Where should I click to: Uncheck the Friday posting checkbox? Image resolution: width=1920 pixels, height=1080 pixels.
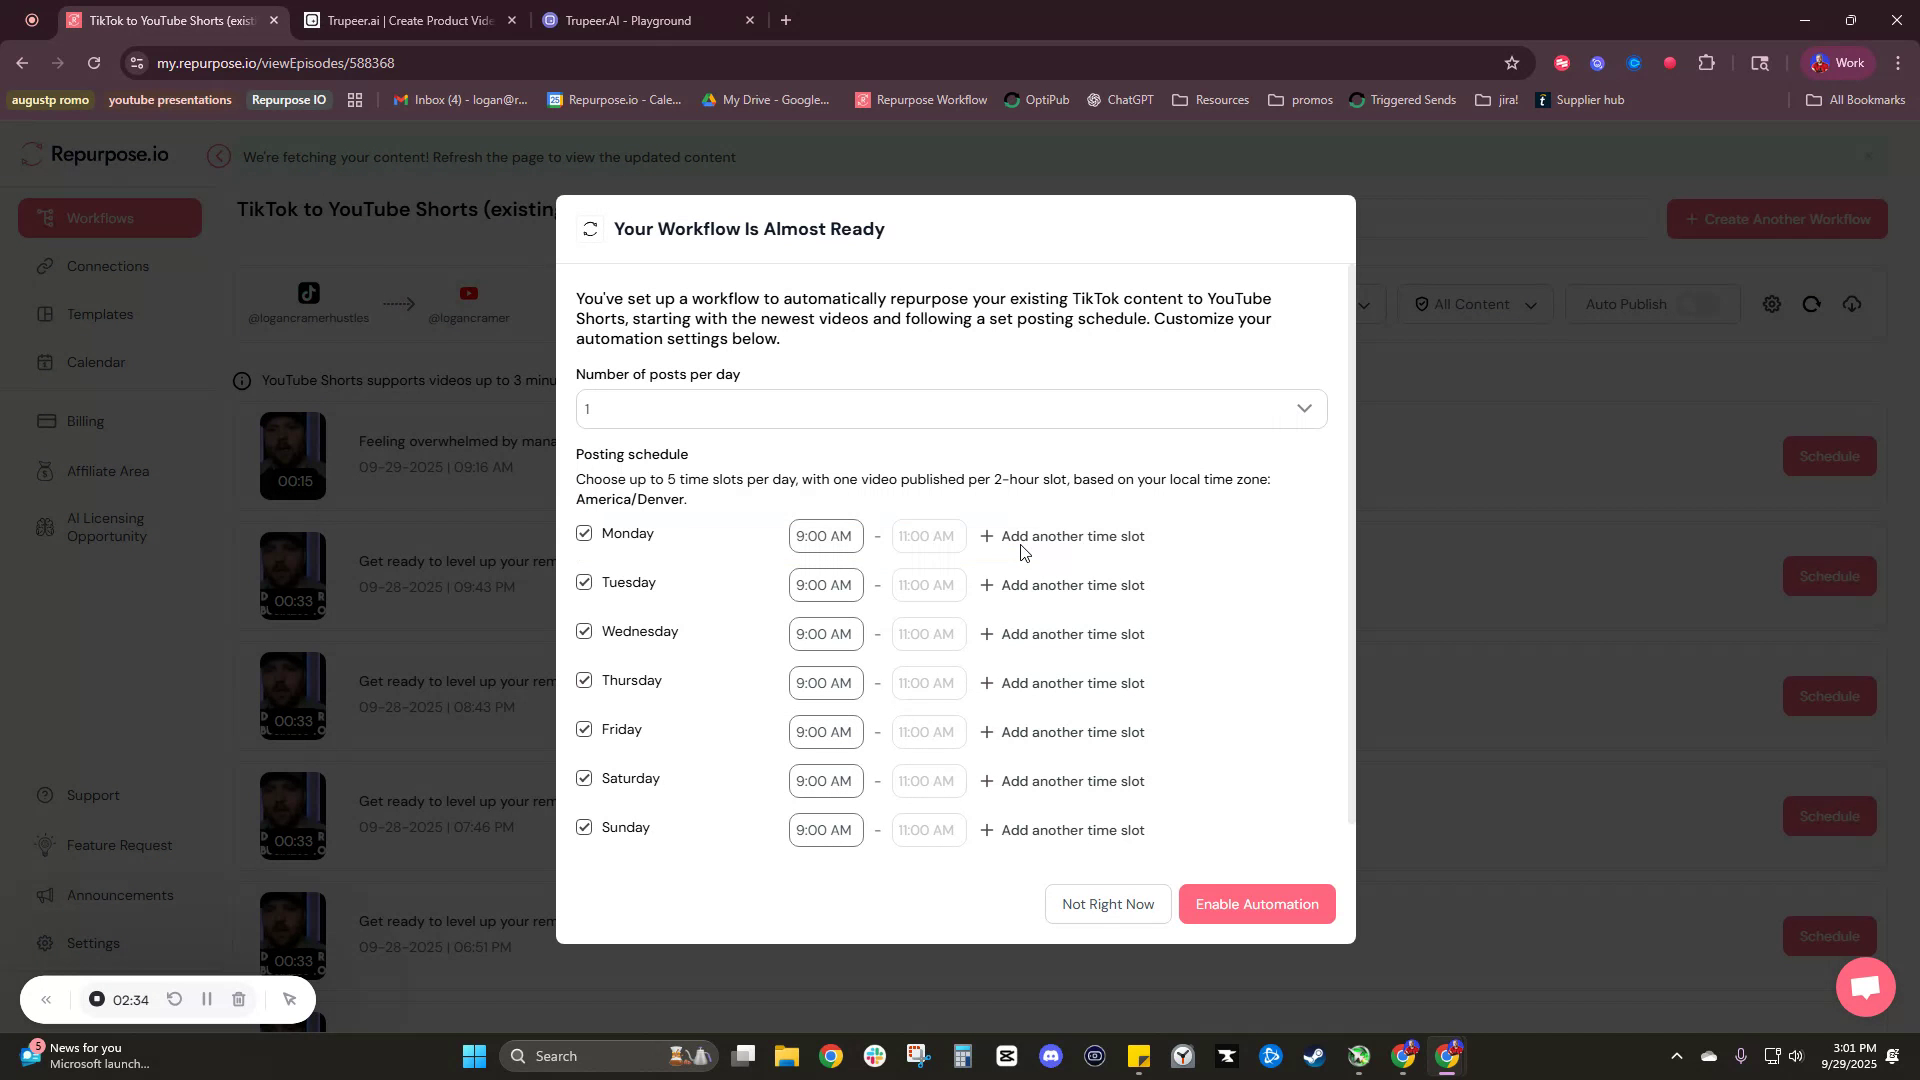tap(585, 729)
